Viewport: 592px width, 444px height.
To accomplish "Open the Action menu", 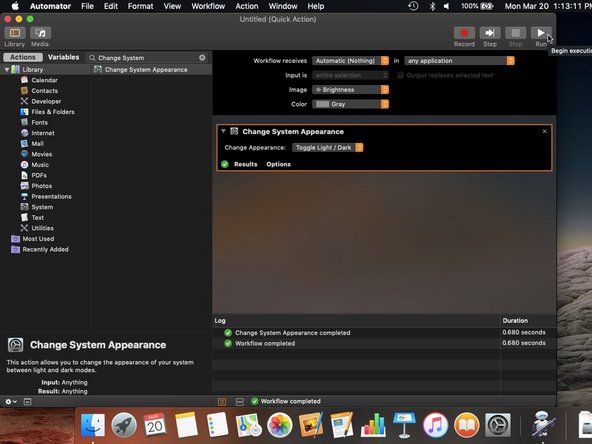I will tap(247, 6).
